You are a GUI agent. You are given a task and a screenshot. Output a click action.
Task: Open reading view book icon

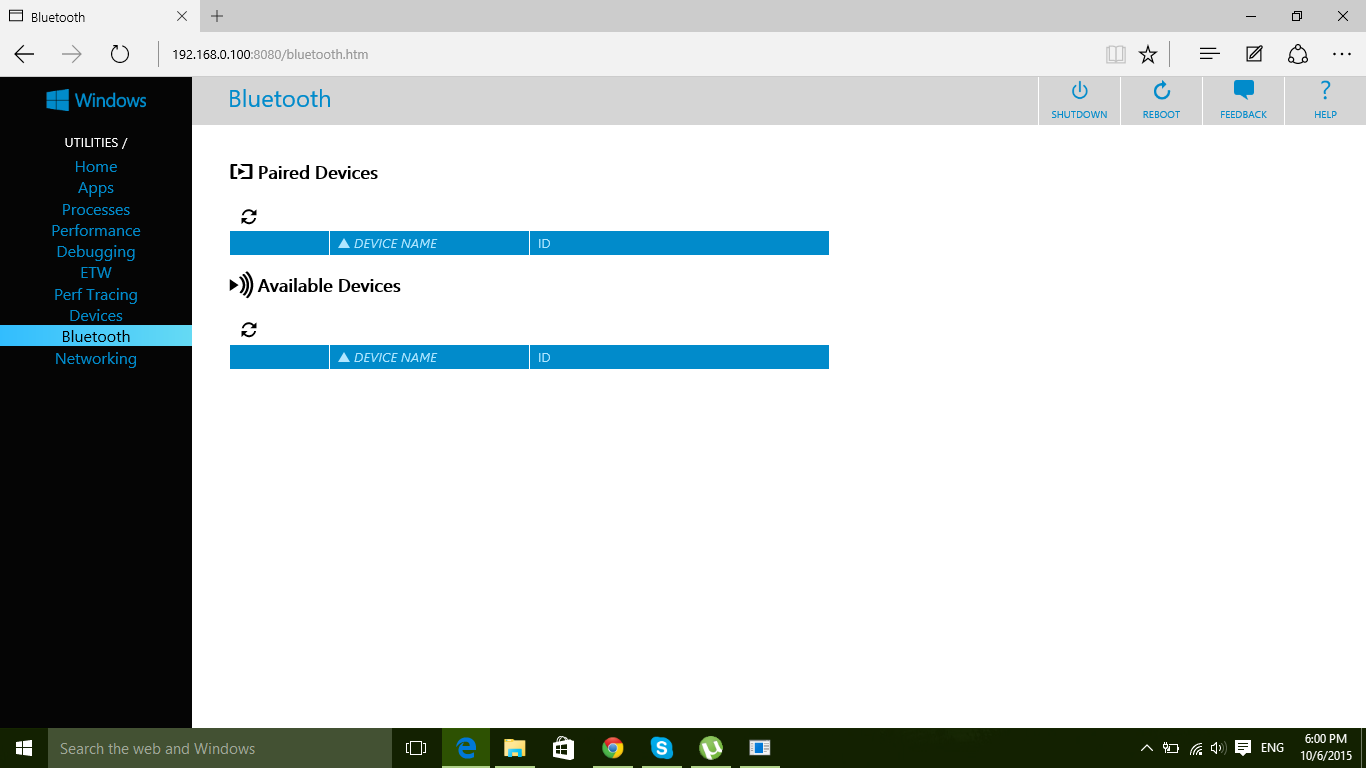(x=1115, y=54)
